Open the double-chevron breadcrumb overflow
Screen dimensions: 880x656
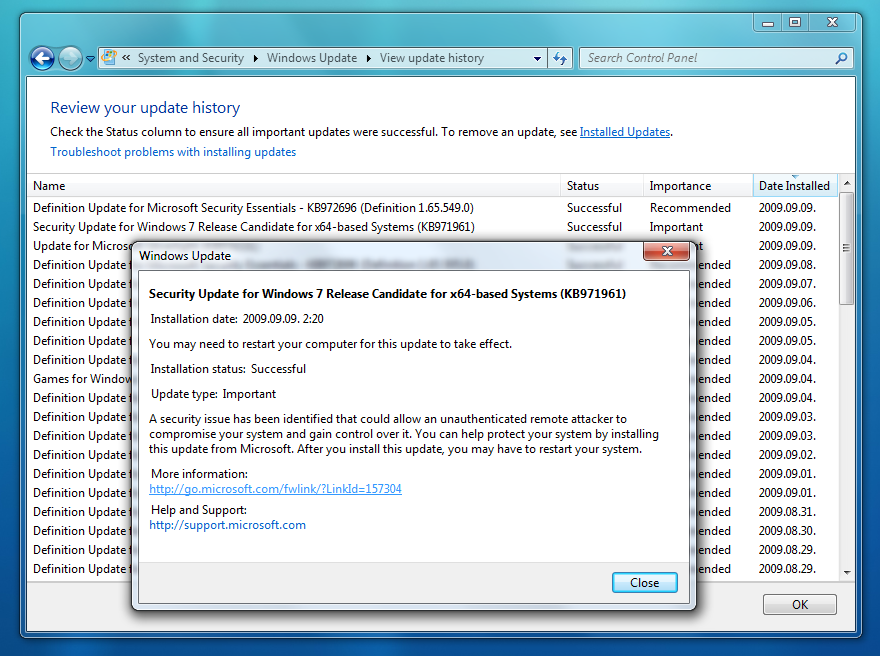click(x=126, y=58)
